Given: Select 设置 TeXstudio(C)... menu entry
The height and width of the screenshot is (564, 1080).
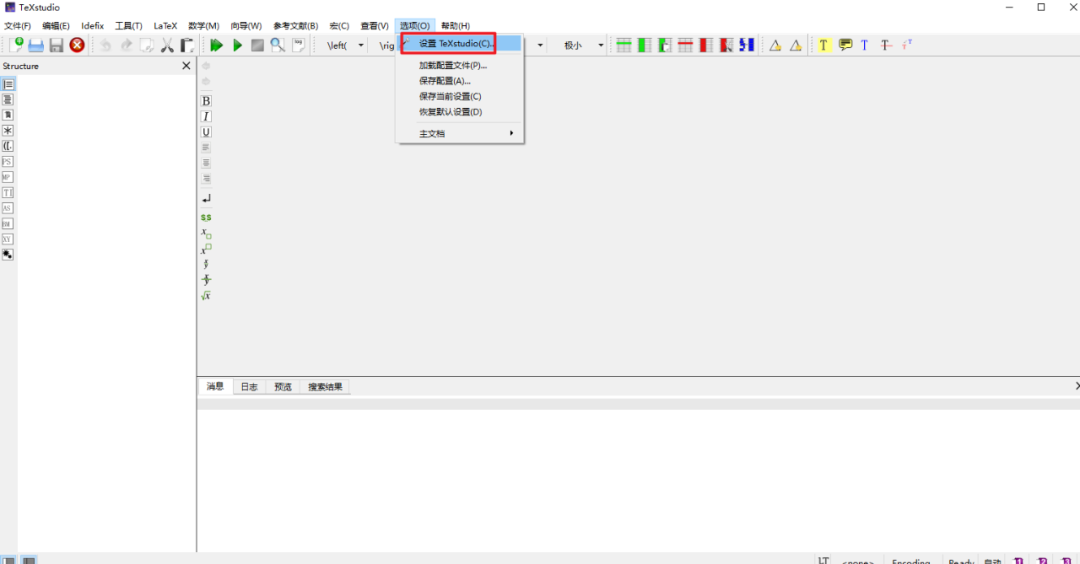Looking at the screenshot, I should [455, 44].
